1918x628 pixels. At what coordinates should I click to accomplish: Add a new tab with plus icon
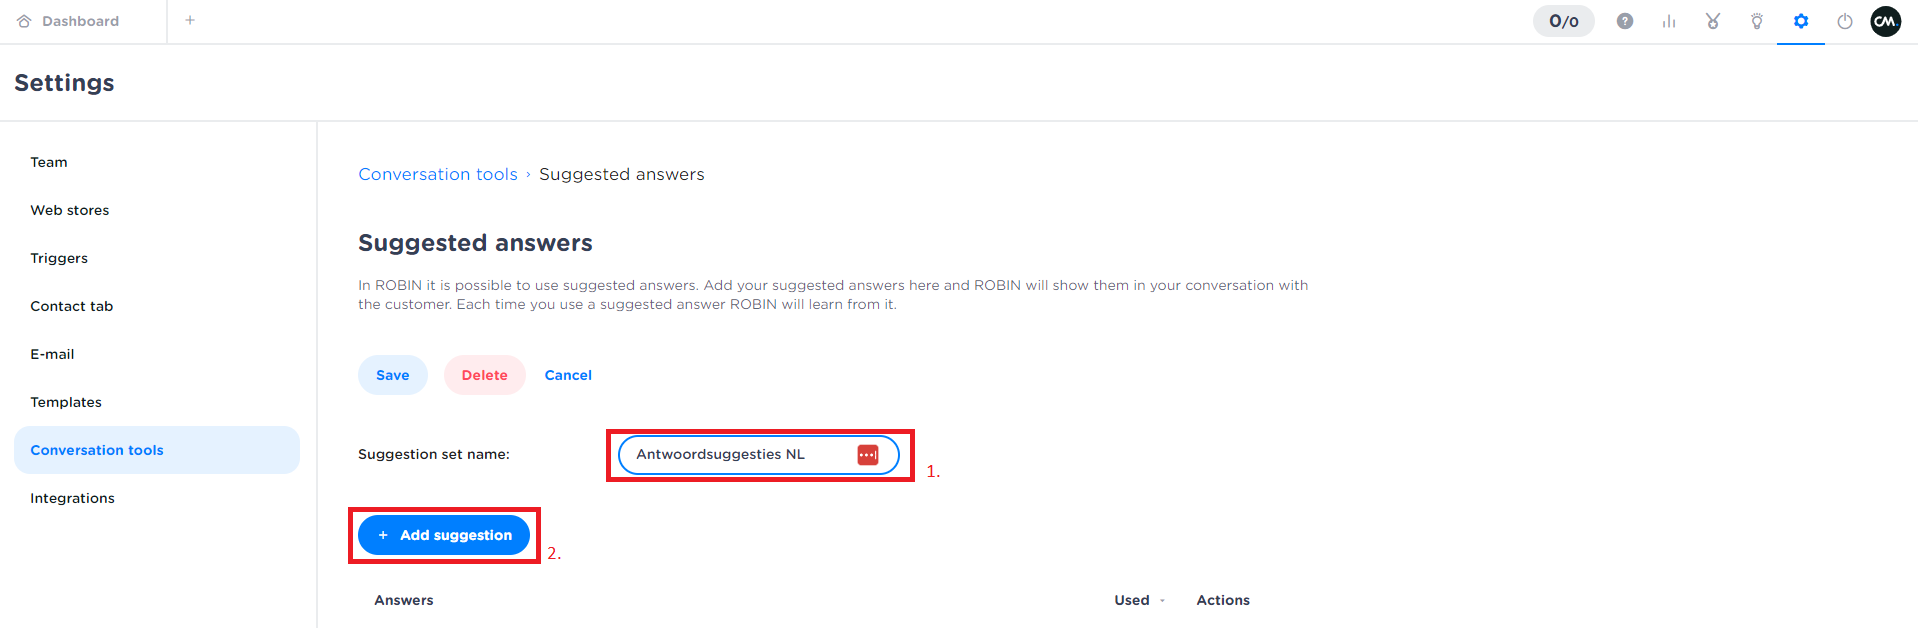pos(190,20)
